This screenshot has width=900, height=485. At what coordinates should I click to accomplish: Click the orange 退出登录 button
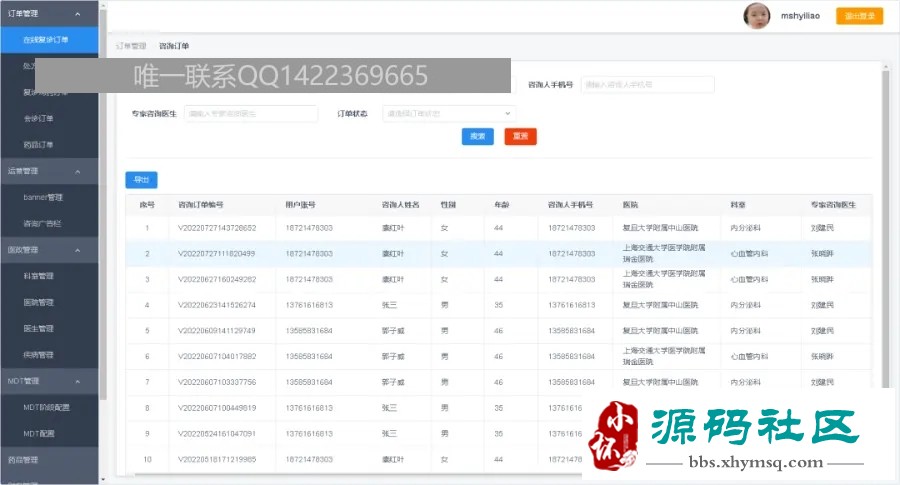pos(859,16)
